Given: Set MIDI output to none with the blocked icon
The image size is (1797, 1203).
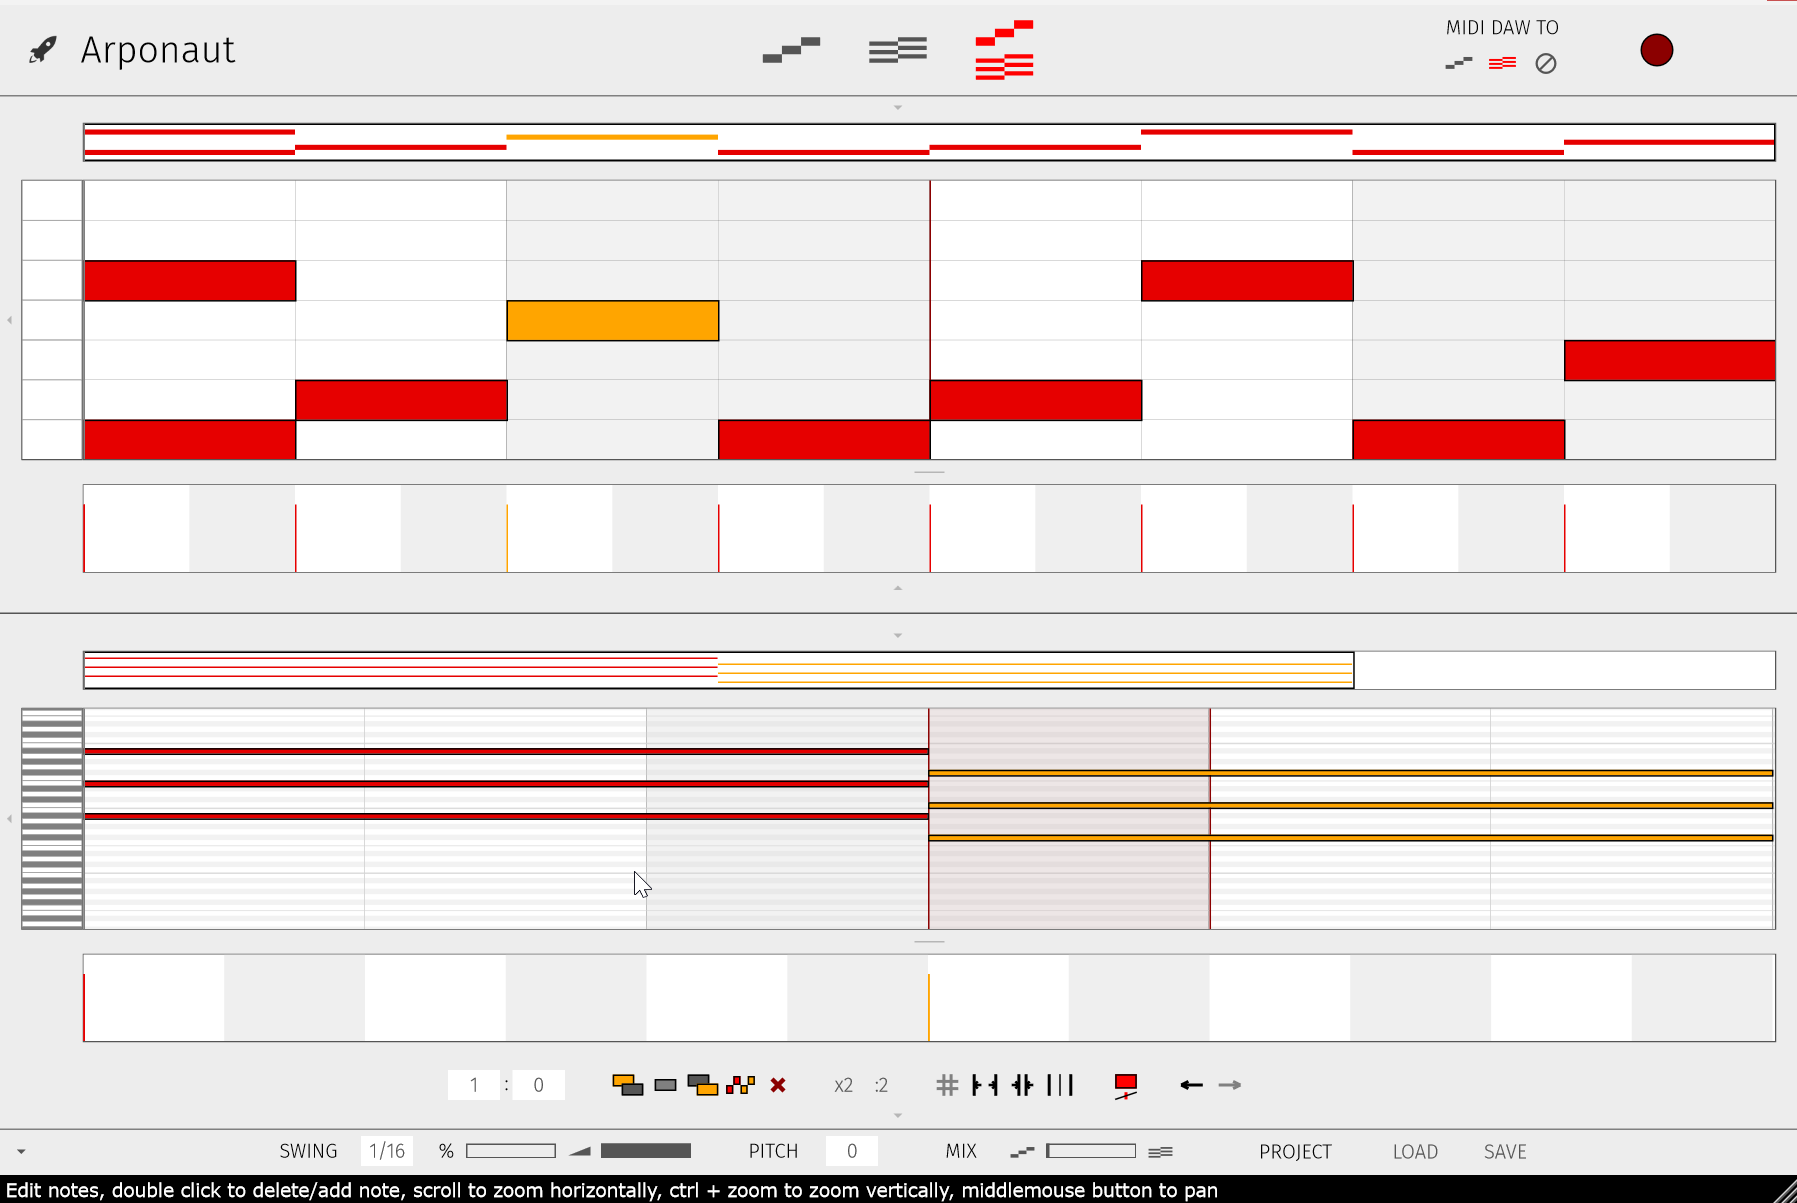Looking at the screenshot, I should 1544,63.
